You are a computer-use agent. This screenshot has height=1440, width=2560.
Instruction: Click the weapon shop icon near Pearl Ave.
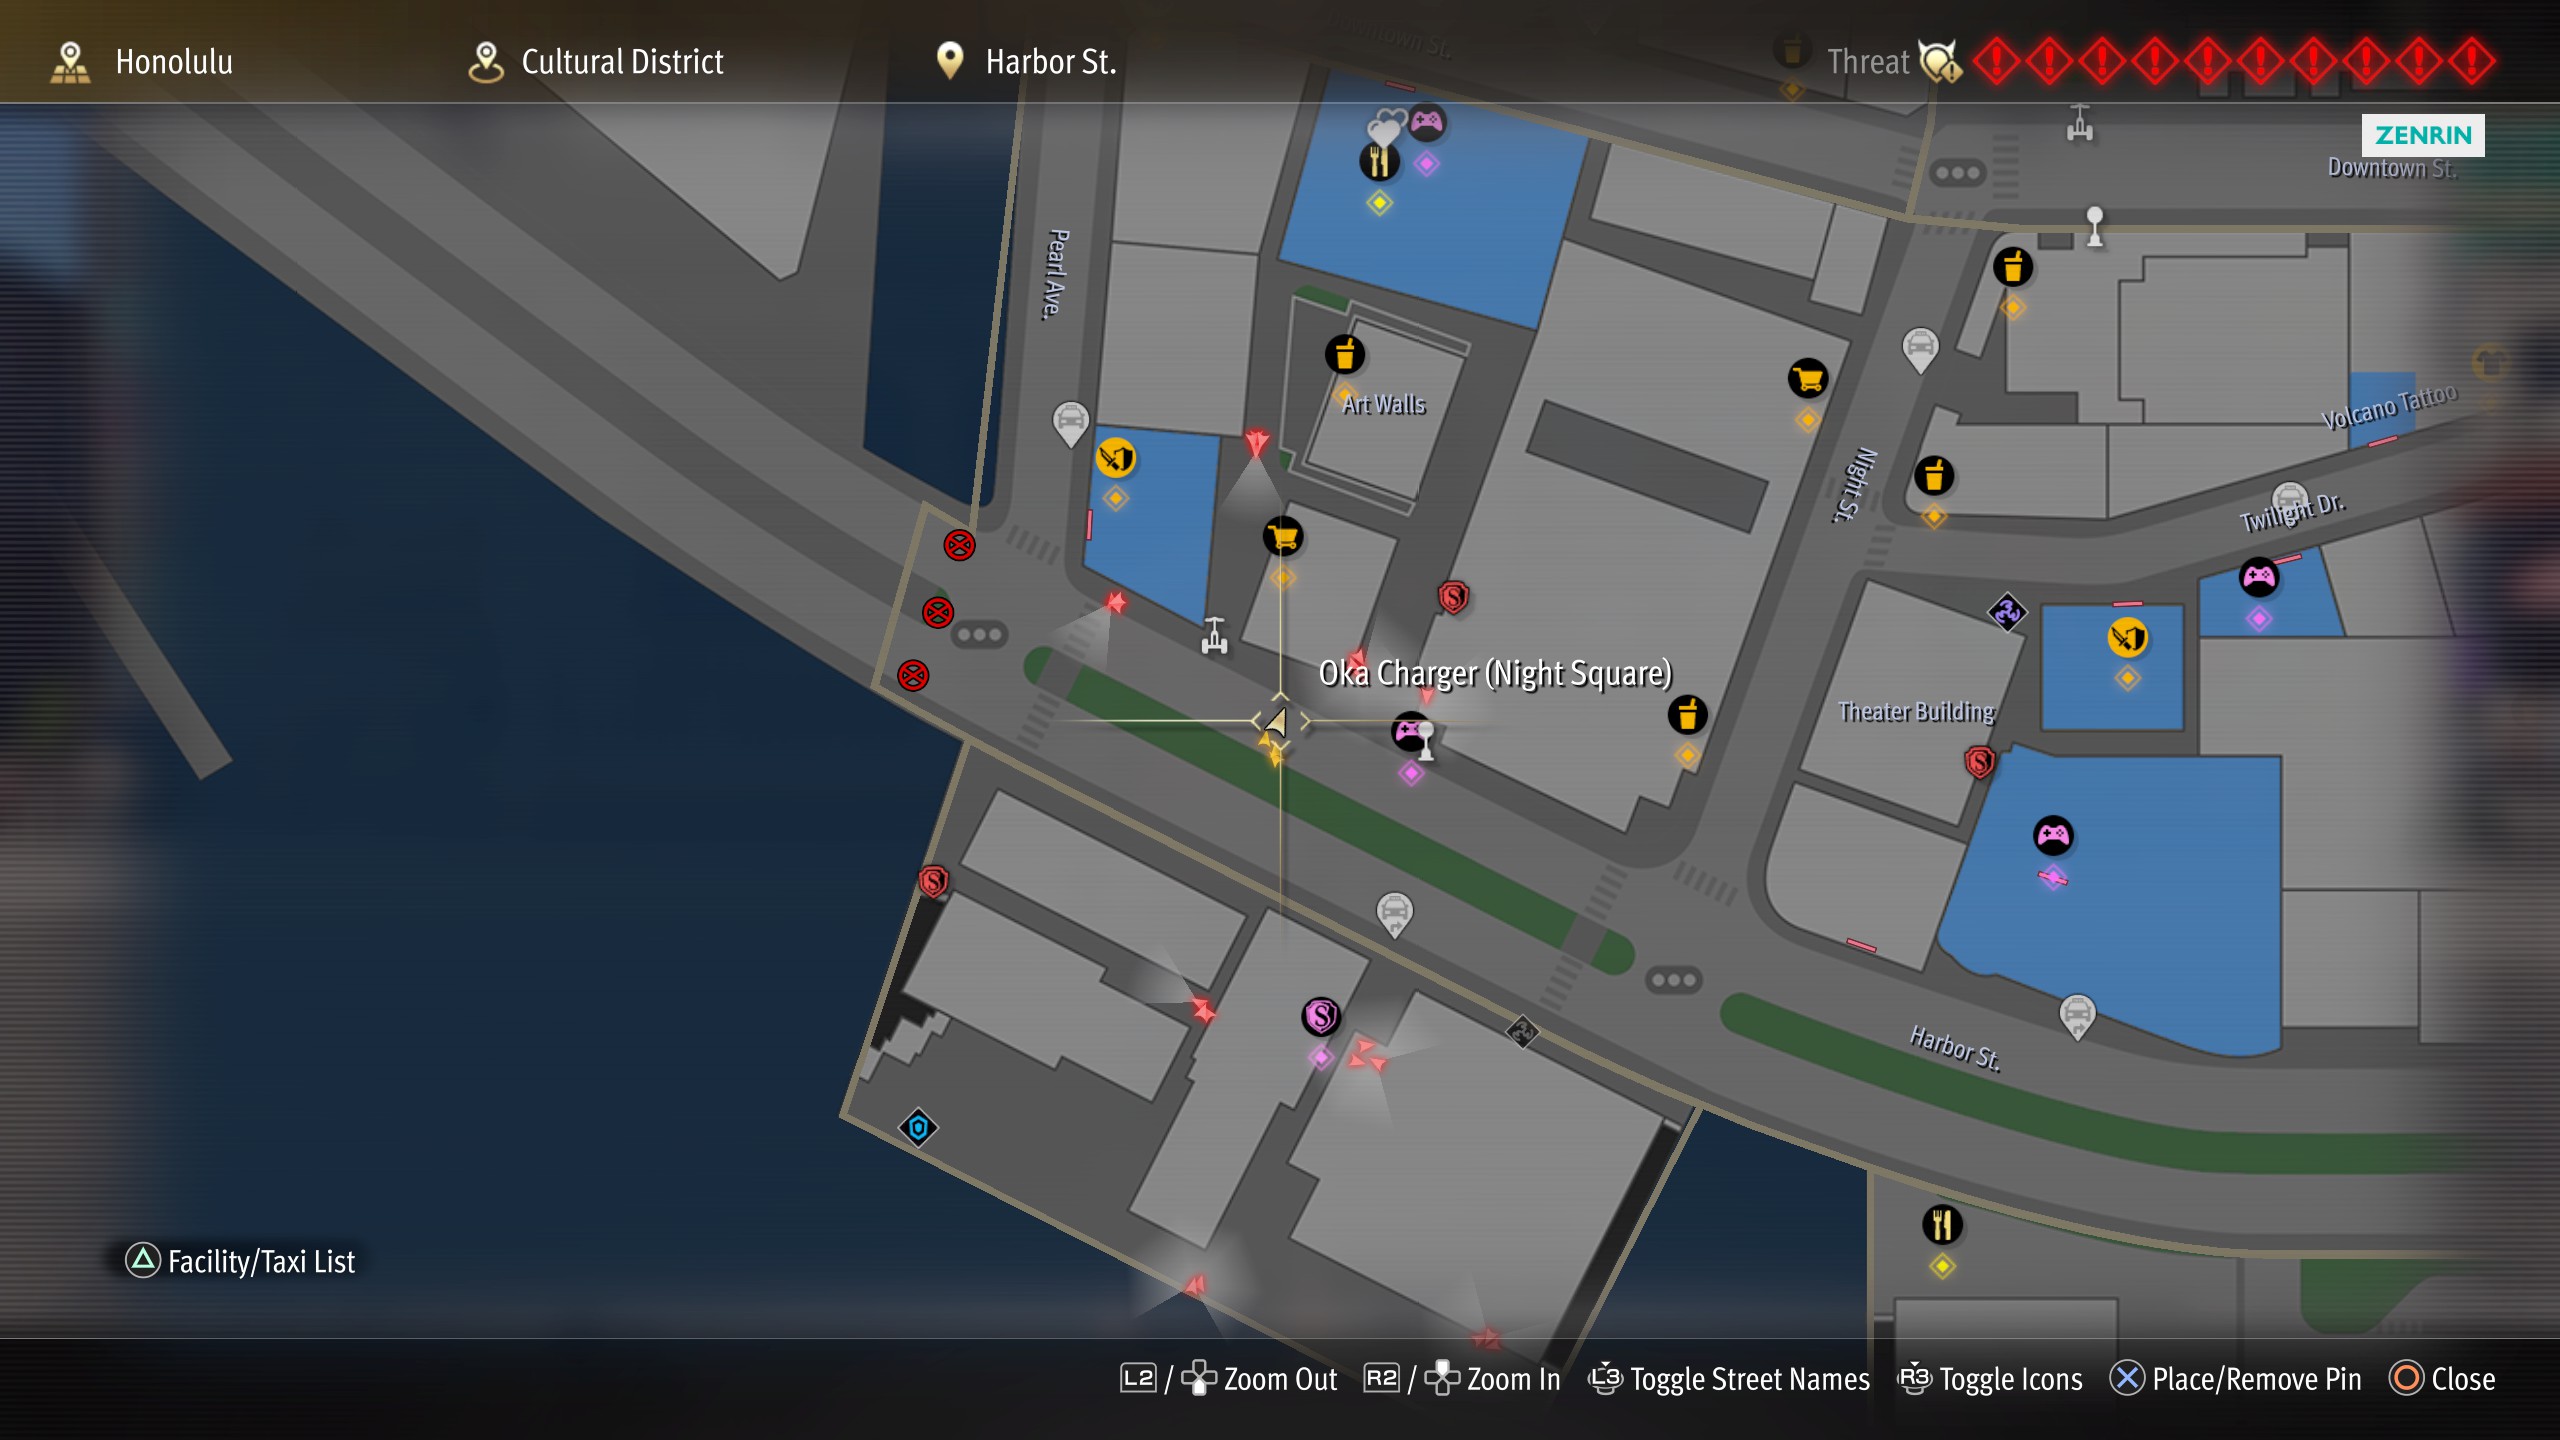coord(1116,458)
